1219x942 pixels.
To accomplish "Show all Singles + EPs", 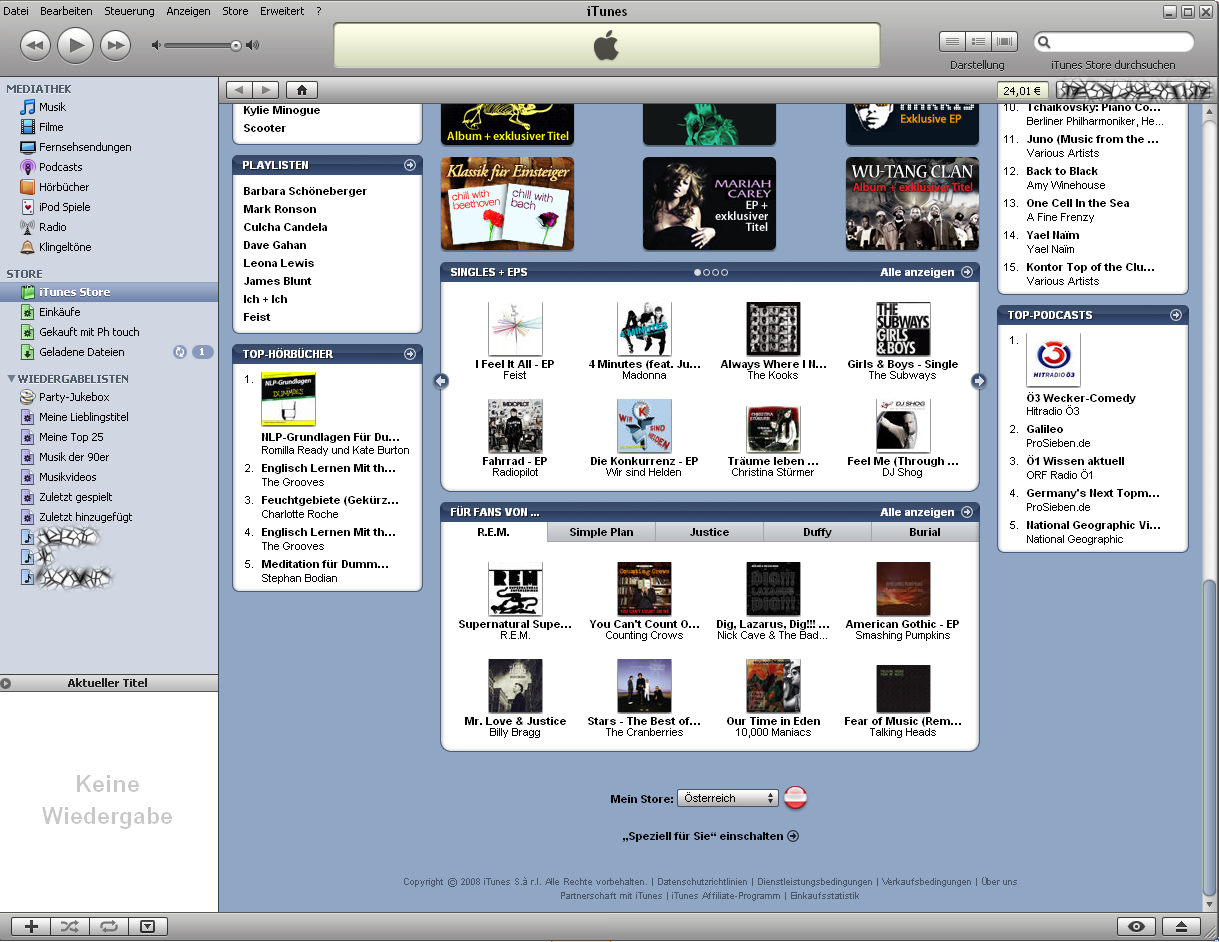I will pos(926,272).
